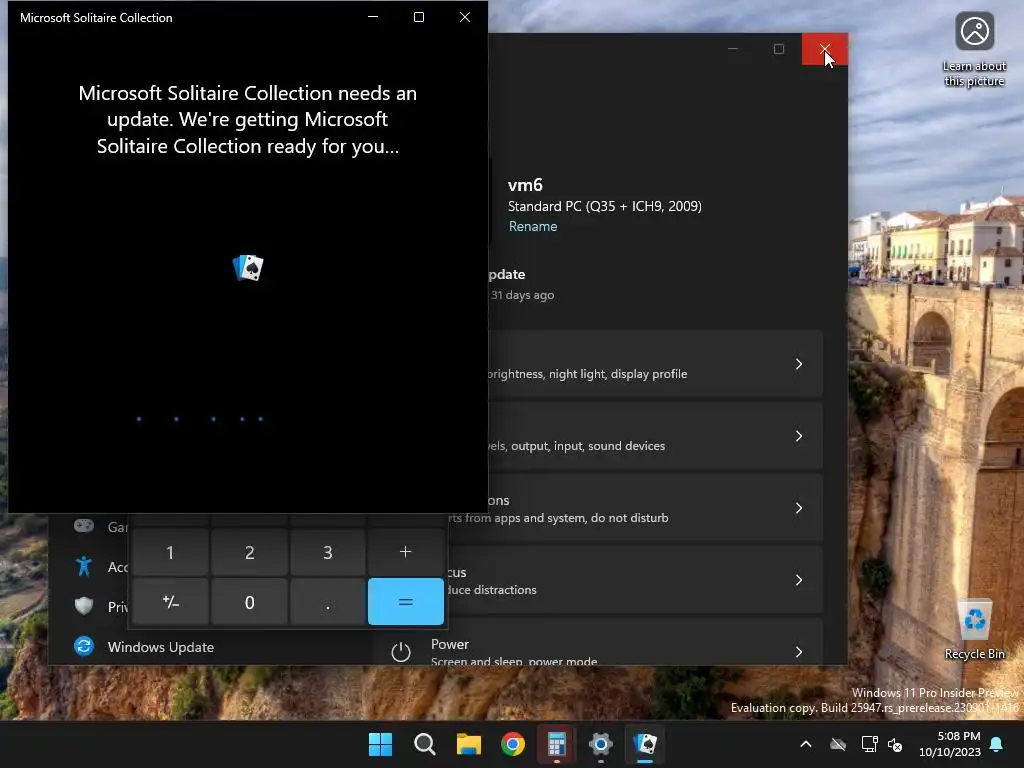This screenshot has height=768, width=1024.
Task: Expand Display brightness, night light row chevron
Action: [799, 364]
